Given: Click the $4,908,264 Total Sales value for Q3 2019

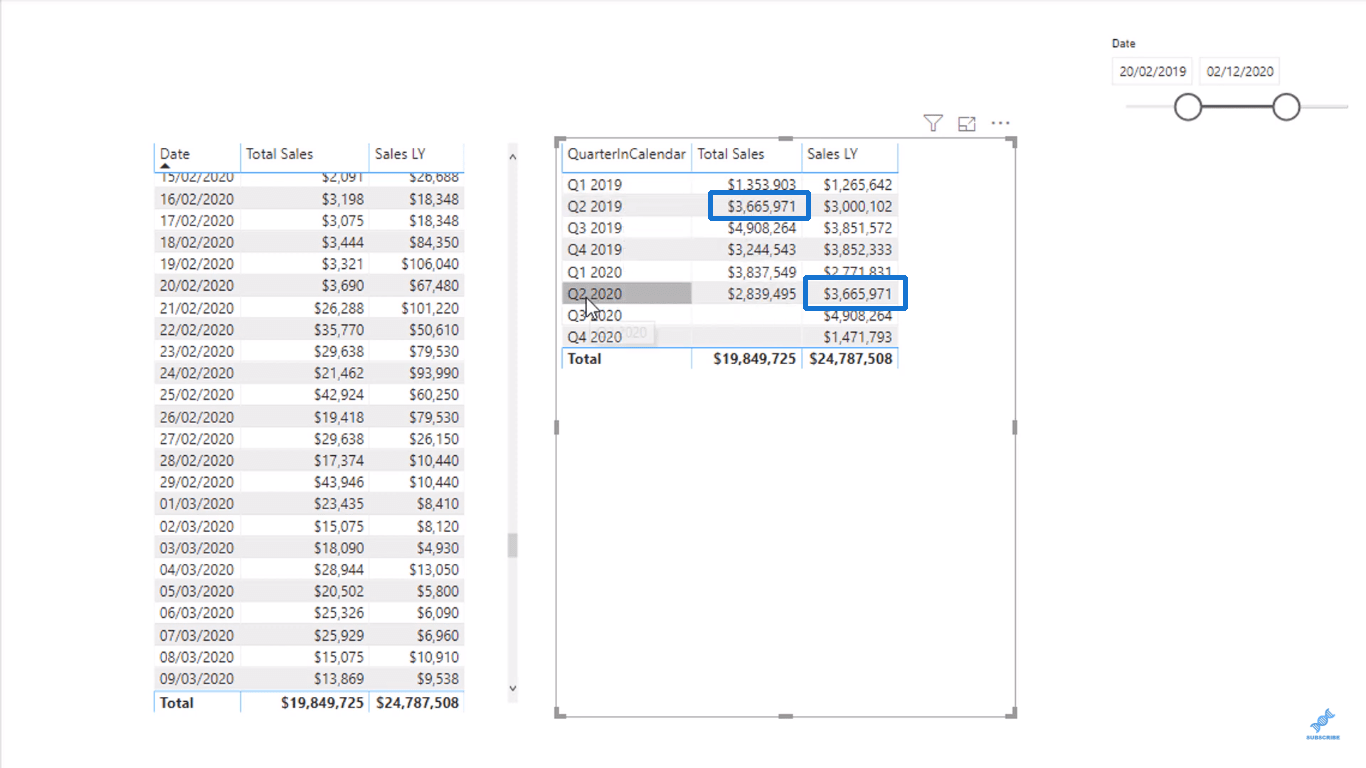Looking at the screenshot, I should pos(762,228).
